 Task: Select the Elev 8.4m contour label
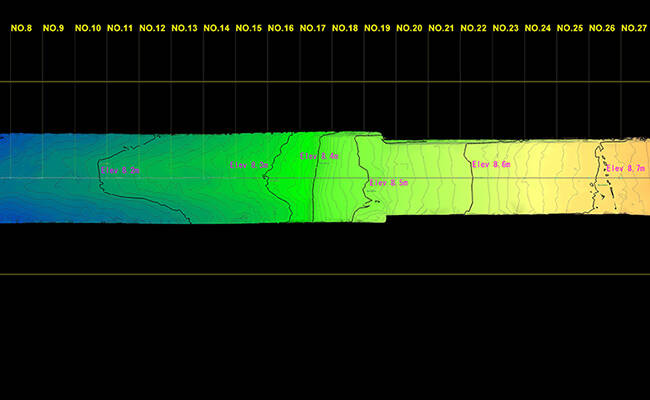tap(319, 157)
